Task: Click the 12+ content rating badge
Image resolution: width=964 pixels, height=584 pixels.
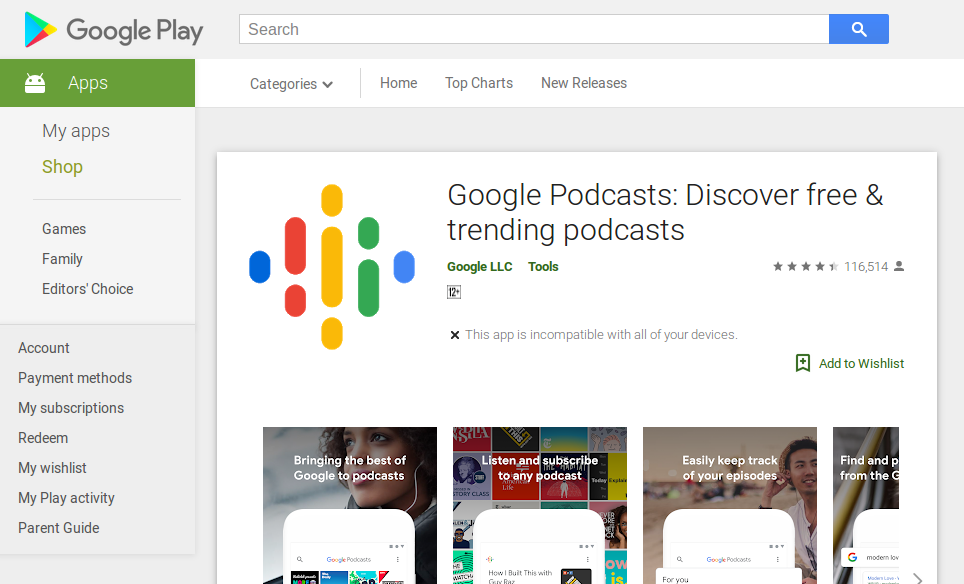Action: coord(454,292)
